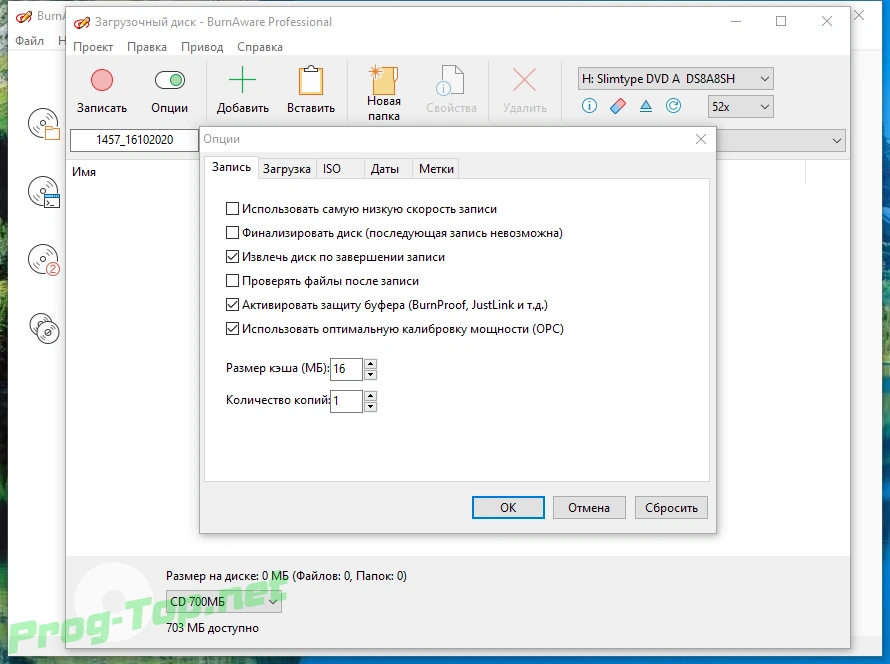Refresh drive with circular arrow icon

click(673, 106)
